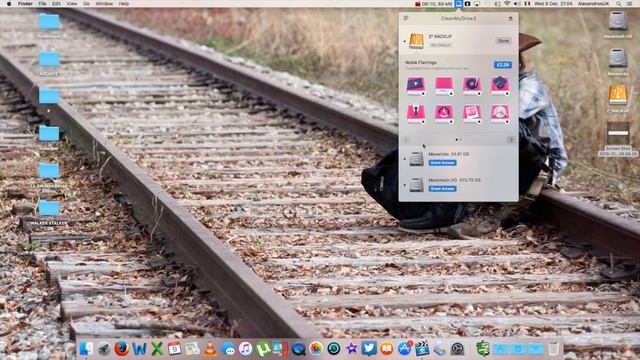Open the Help menu

click(124, 4)
